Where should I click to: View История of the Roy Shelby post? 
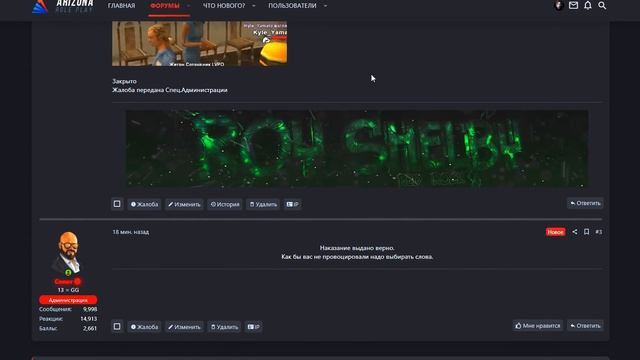[x=225, y=204]
